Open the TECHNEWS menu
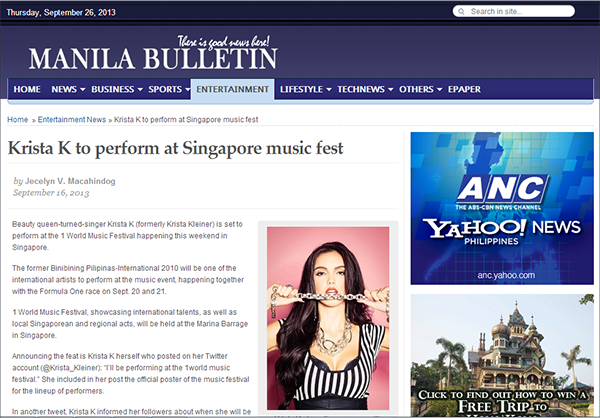 tap(361, 89)
